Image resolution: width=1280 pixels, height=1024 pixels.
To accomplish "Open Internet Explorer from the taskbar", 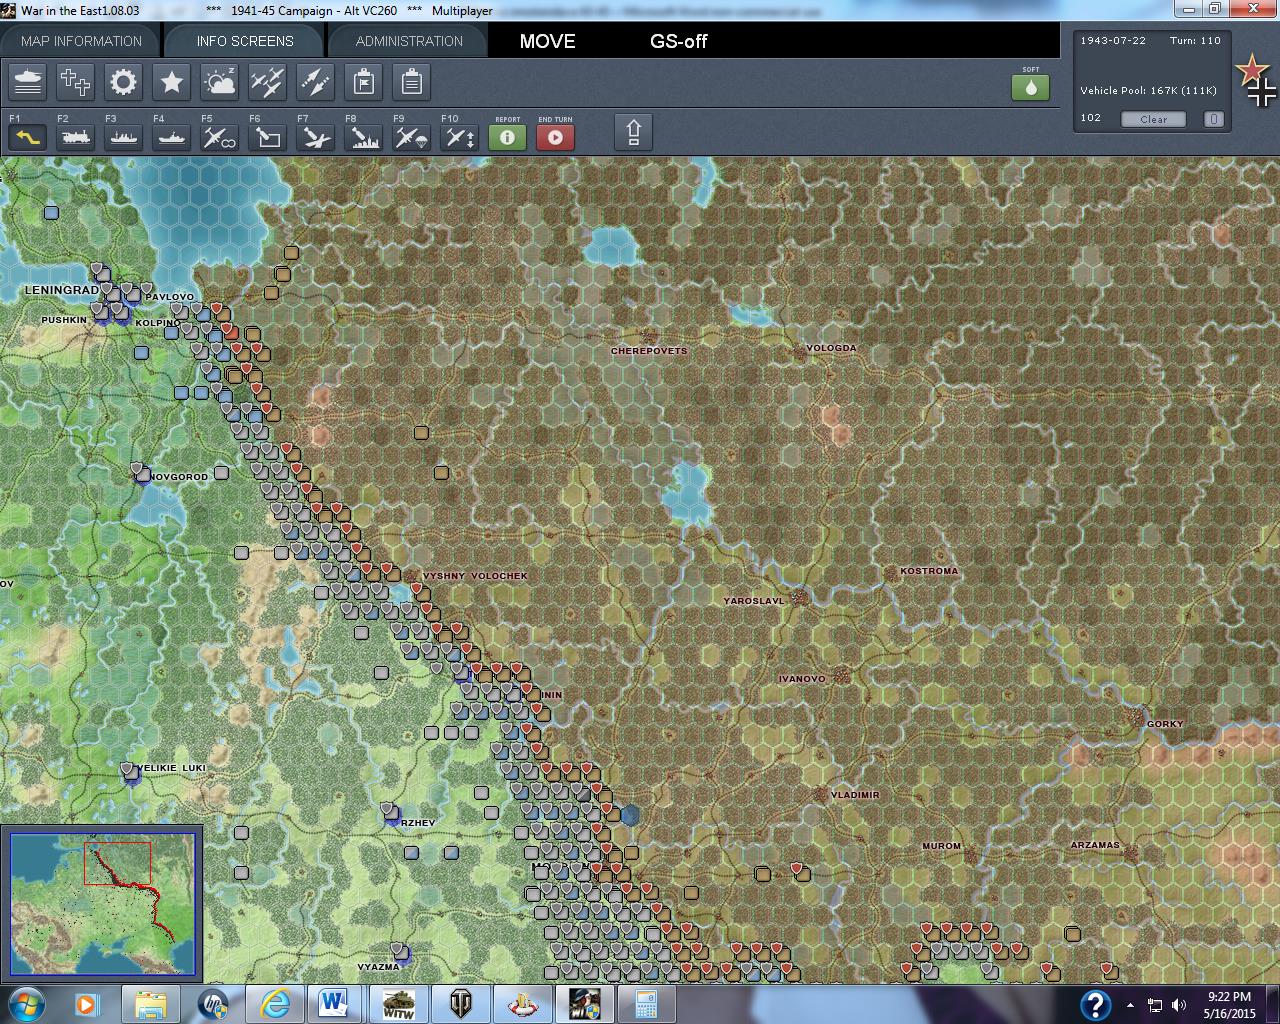I will click(x=274, y=1003).
